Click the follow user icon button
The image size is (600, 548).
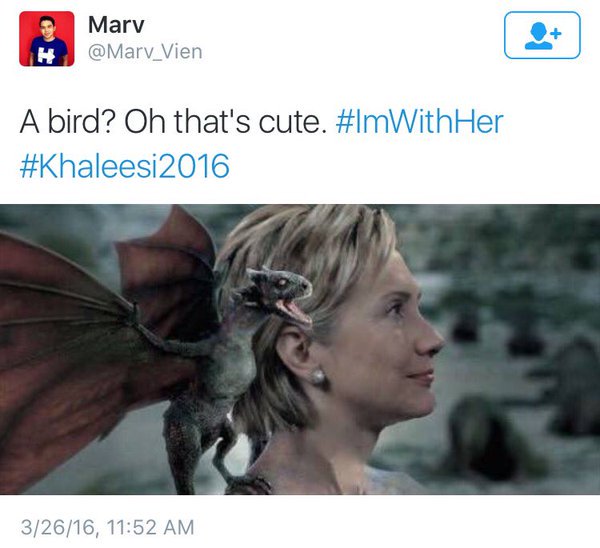pyautogui.click(x=542, y=35)
